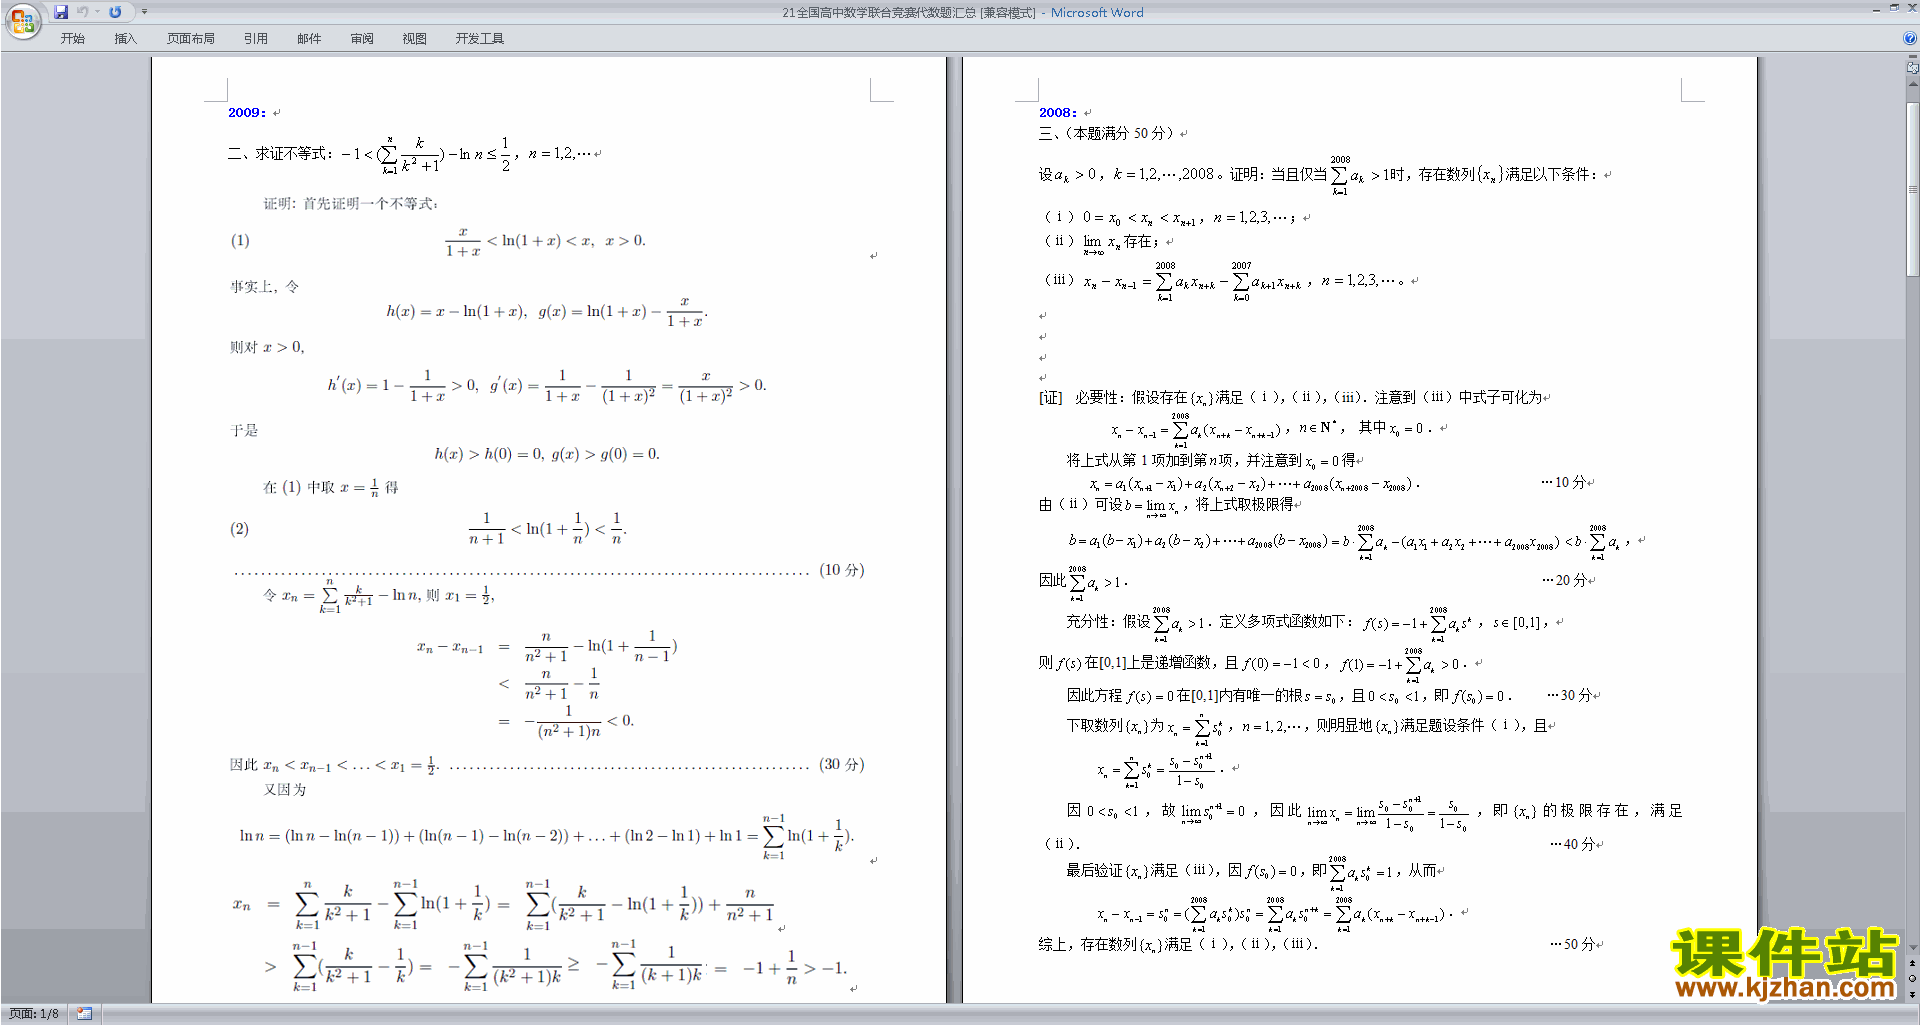Open Select Browse Object button
This screenshot has height=1025, width=1920.
coord(1913,978)
